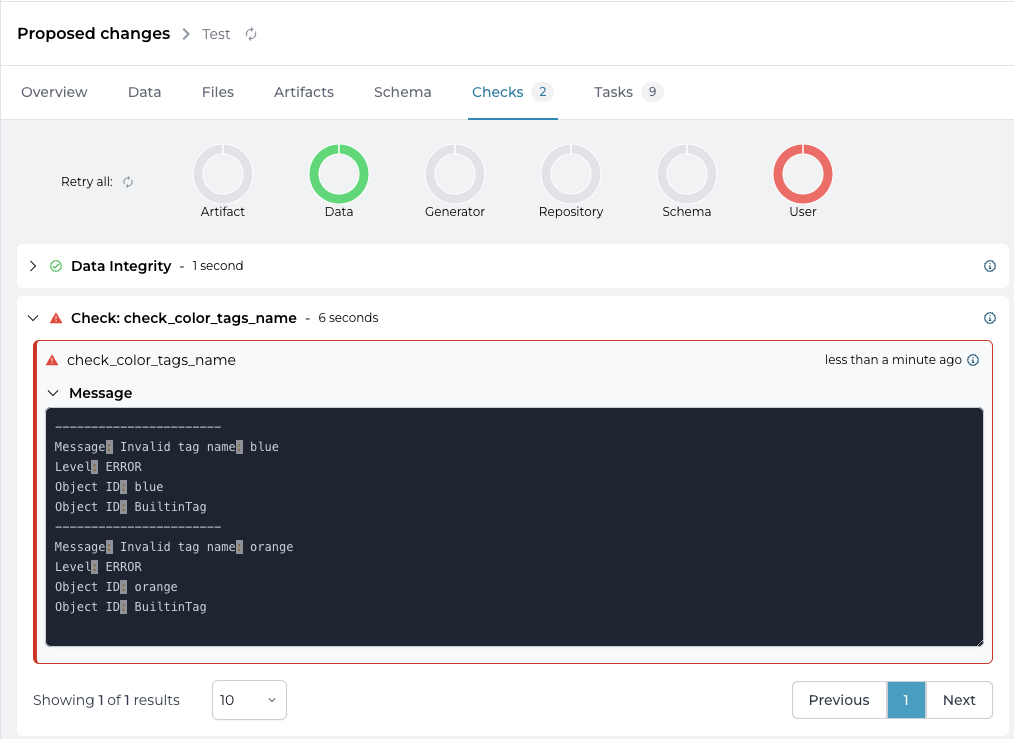Click the Proposed changes breadcrumb link
The height and width of the screenshot is (739, 1014).
click(93, 34)
